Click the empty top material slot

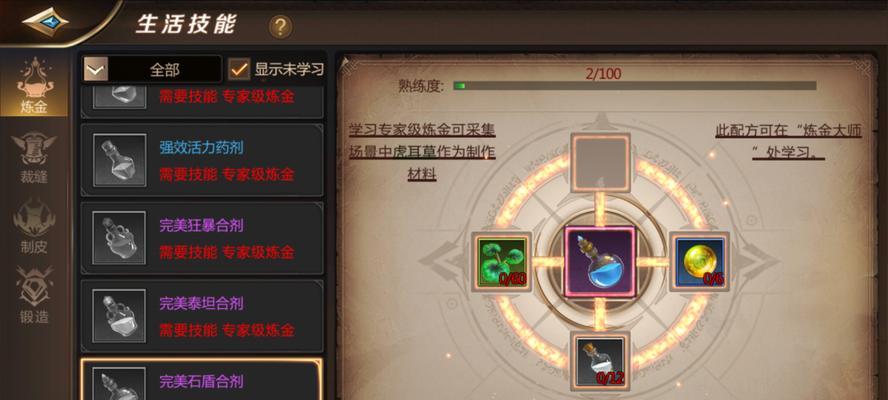(600, 163)
